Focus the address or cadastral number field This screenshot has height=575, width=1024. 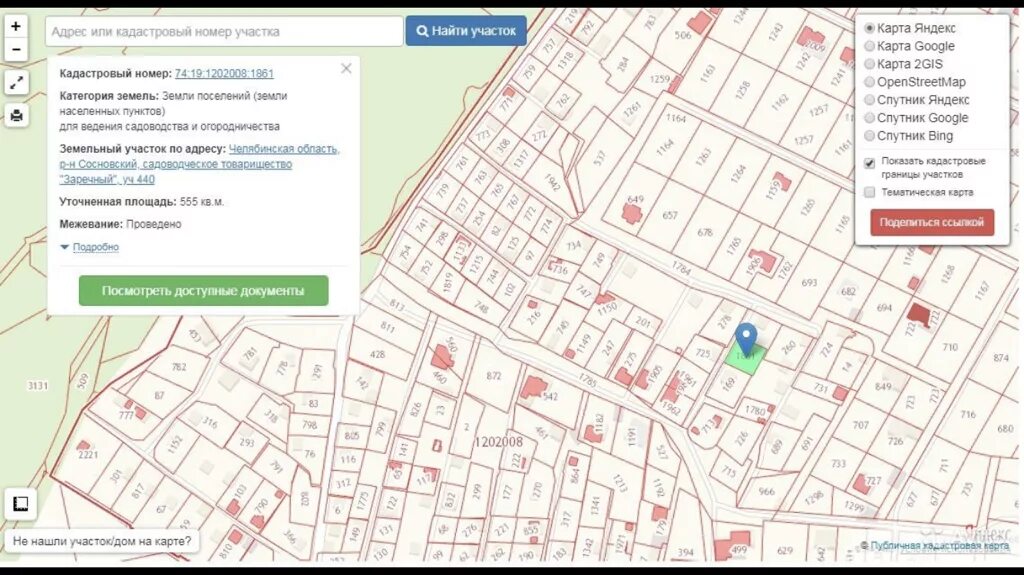pos(224,31)
